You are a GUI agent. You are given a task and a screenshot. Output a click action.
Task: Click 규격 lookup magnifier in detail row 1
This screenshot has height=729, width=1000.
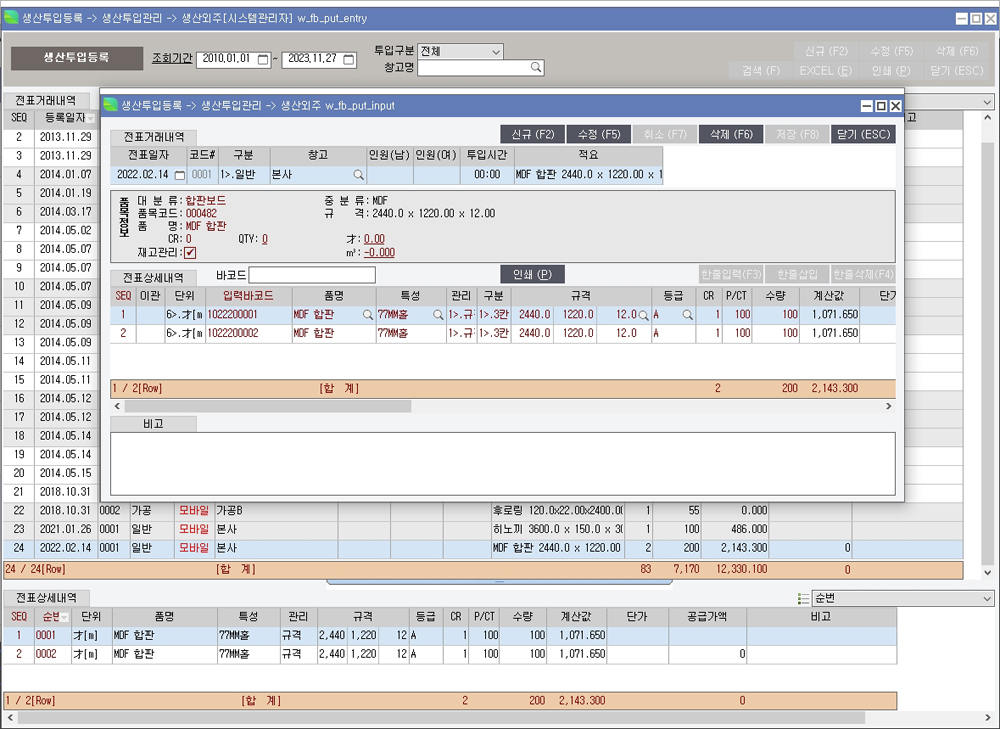click(643, 315)
